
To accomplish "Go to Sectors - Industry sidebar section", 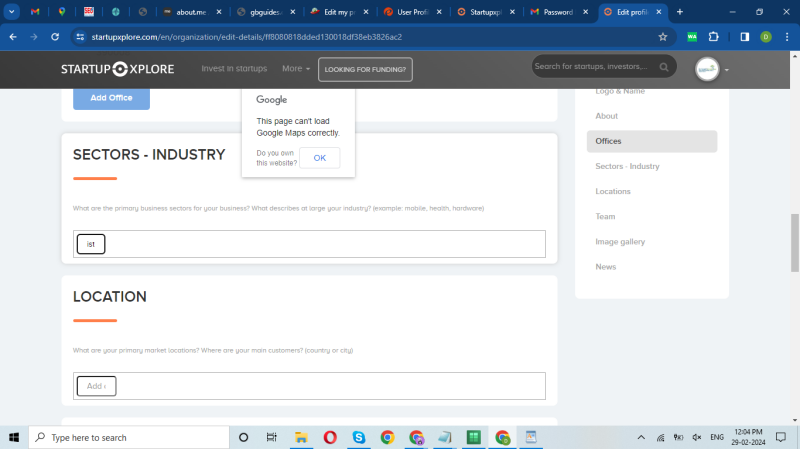I will (x=627, y=166).
